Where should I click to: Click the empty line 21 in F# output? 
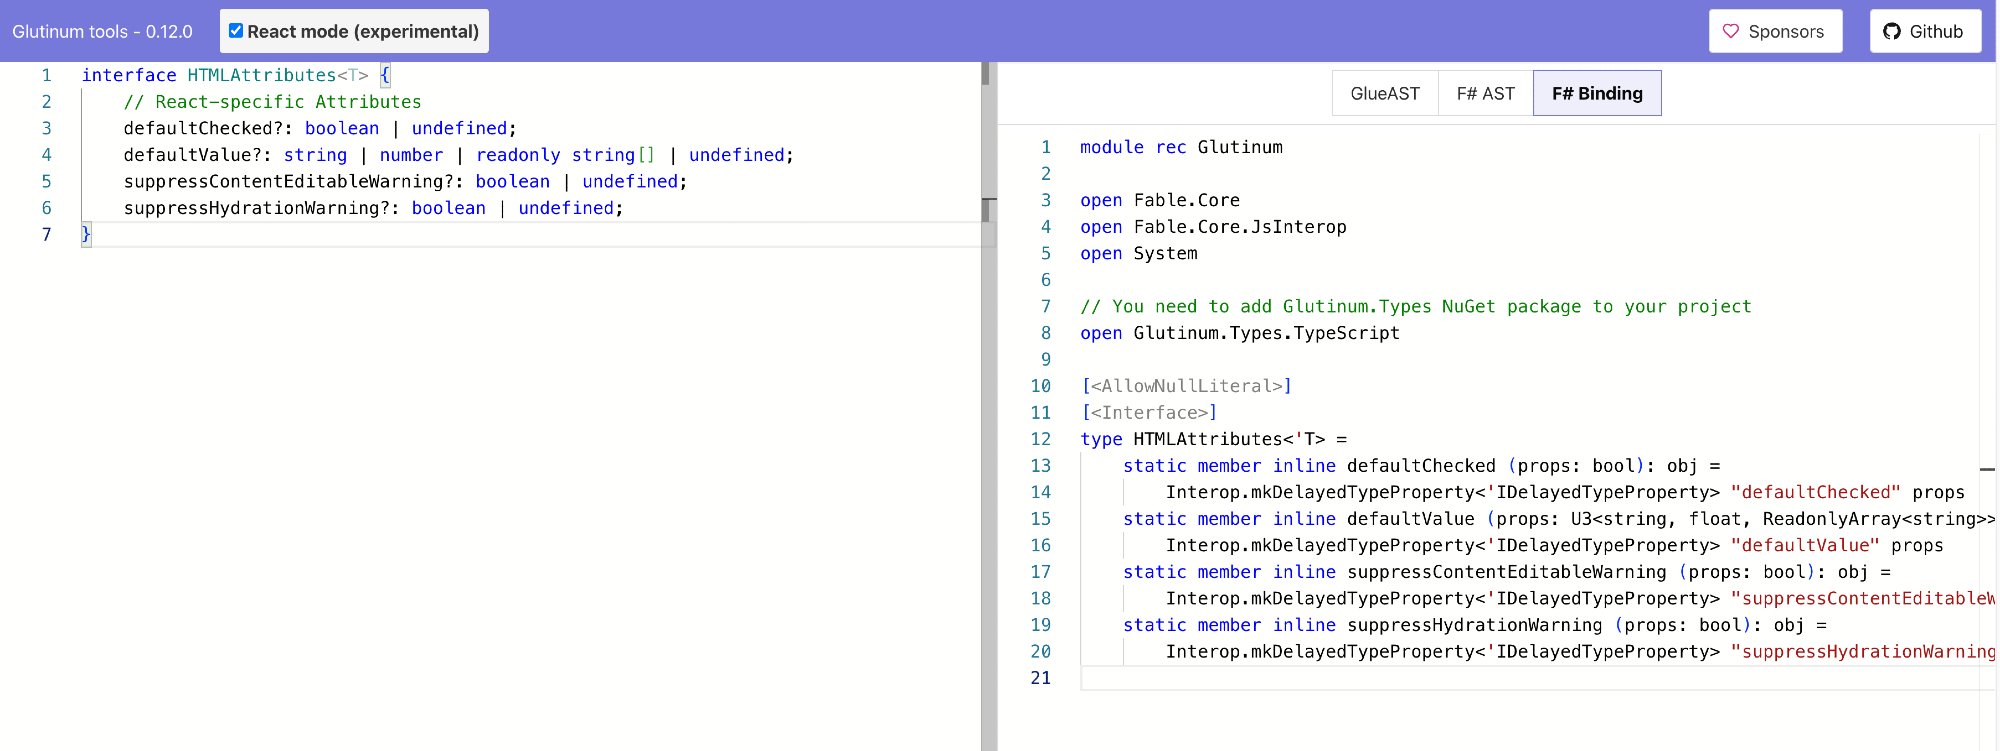[x=1500, y=678]
